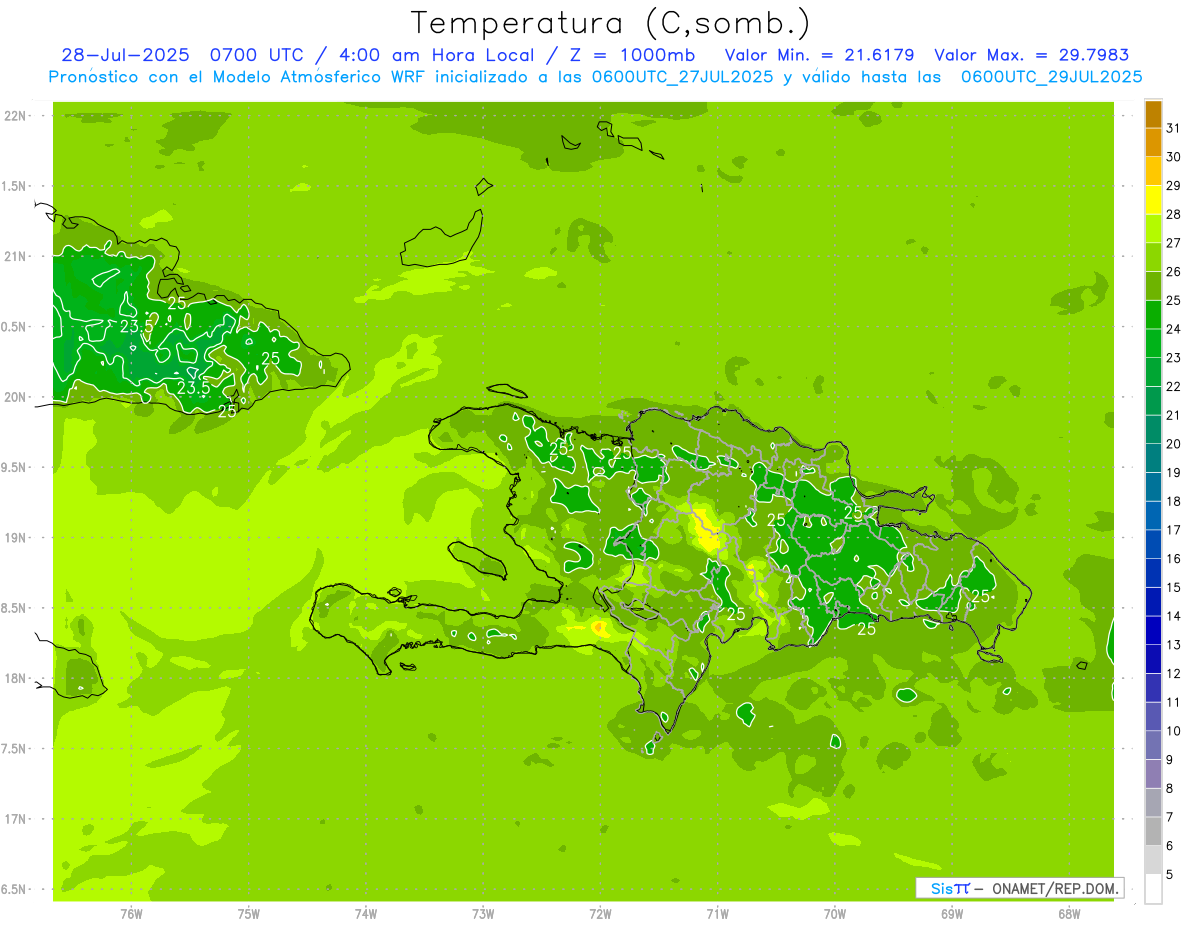Screen dimensions: 1200x927
Task: Select the '0600UTC_27JUL2025' initialization time text
Action: [x=681, y=76]
